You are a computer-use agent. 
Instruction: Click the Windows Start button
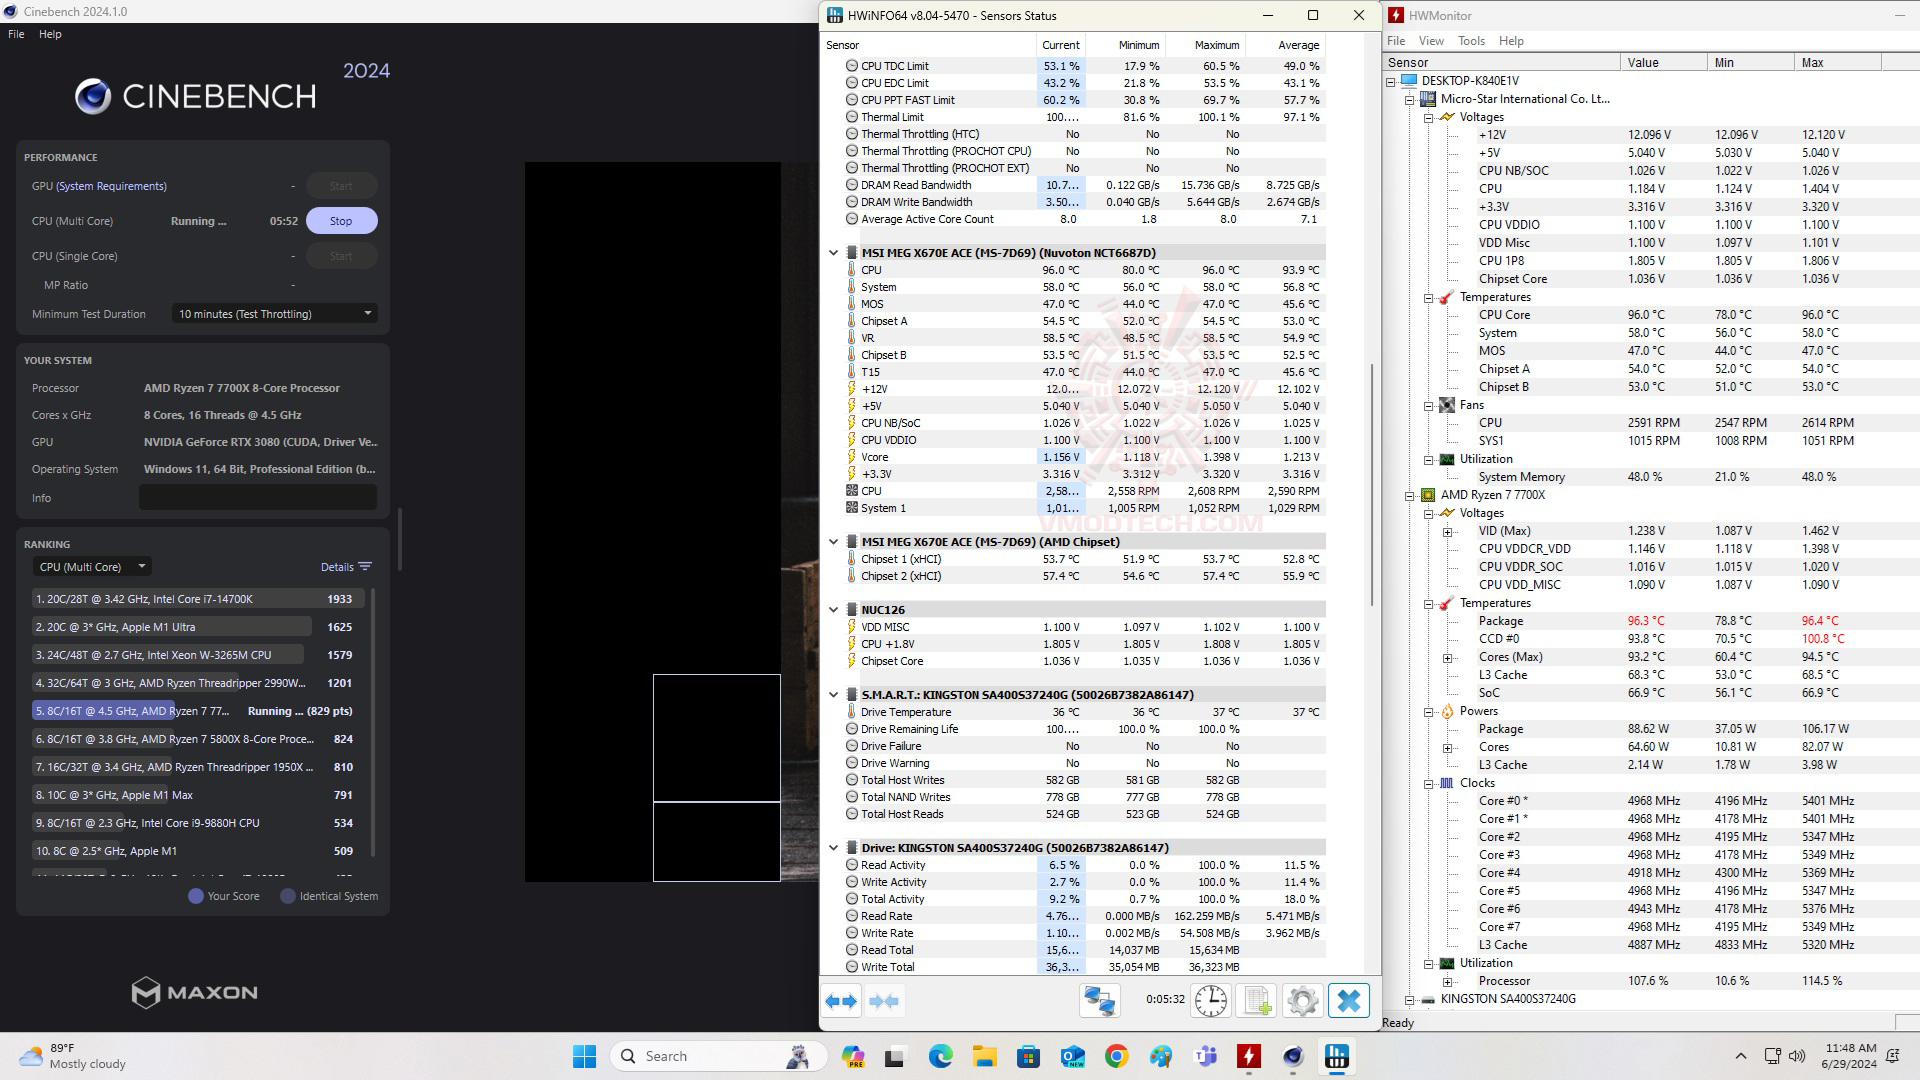[584, 1056]
